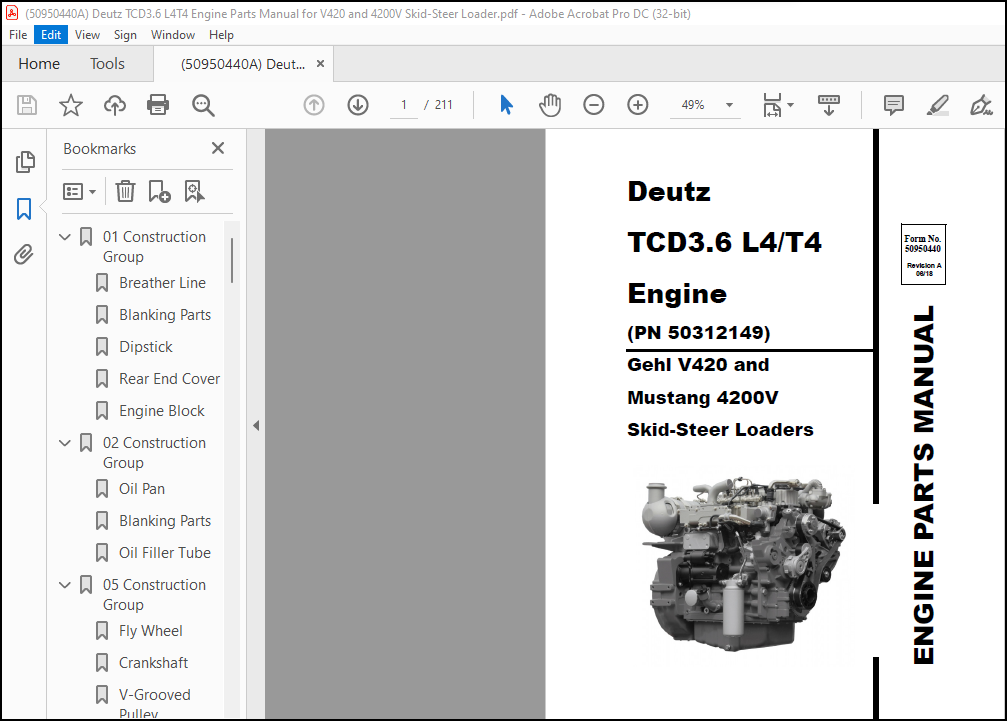Open the Fill & Sign tool

click(x=981, y=105)
